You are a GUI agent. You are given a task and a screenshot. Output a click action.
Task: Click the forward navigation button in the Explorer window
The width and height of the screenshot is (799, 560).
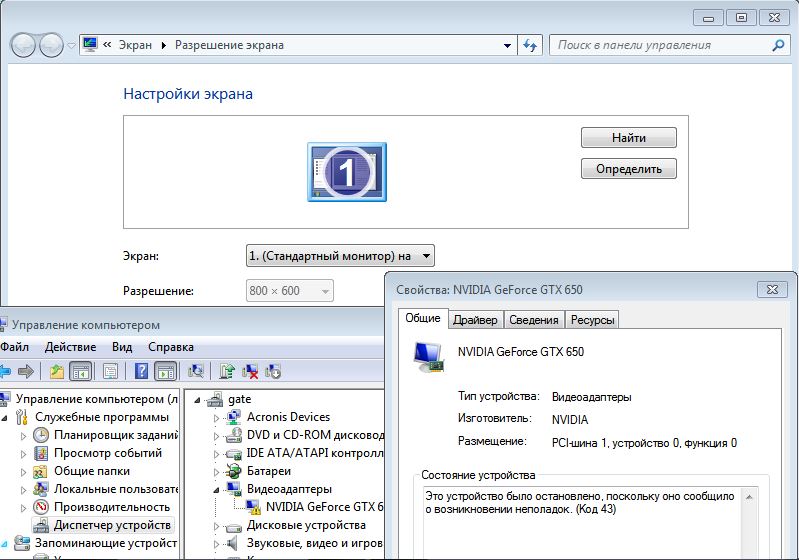pos(51,45)
